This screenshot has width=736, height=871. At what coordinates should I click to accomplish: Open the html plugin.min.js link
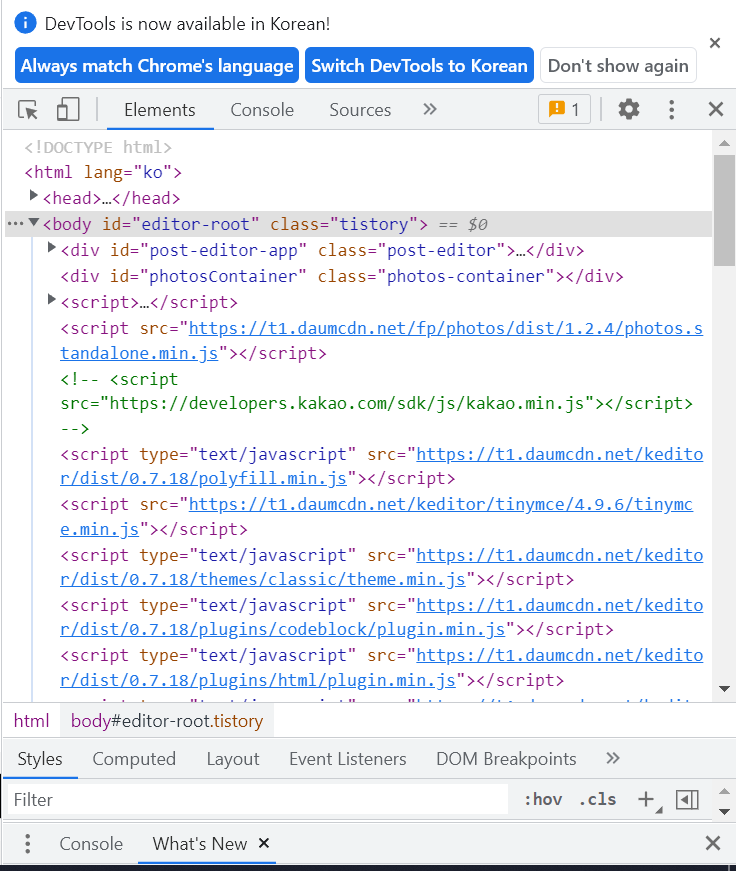point(382,668)
